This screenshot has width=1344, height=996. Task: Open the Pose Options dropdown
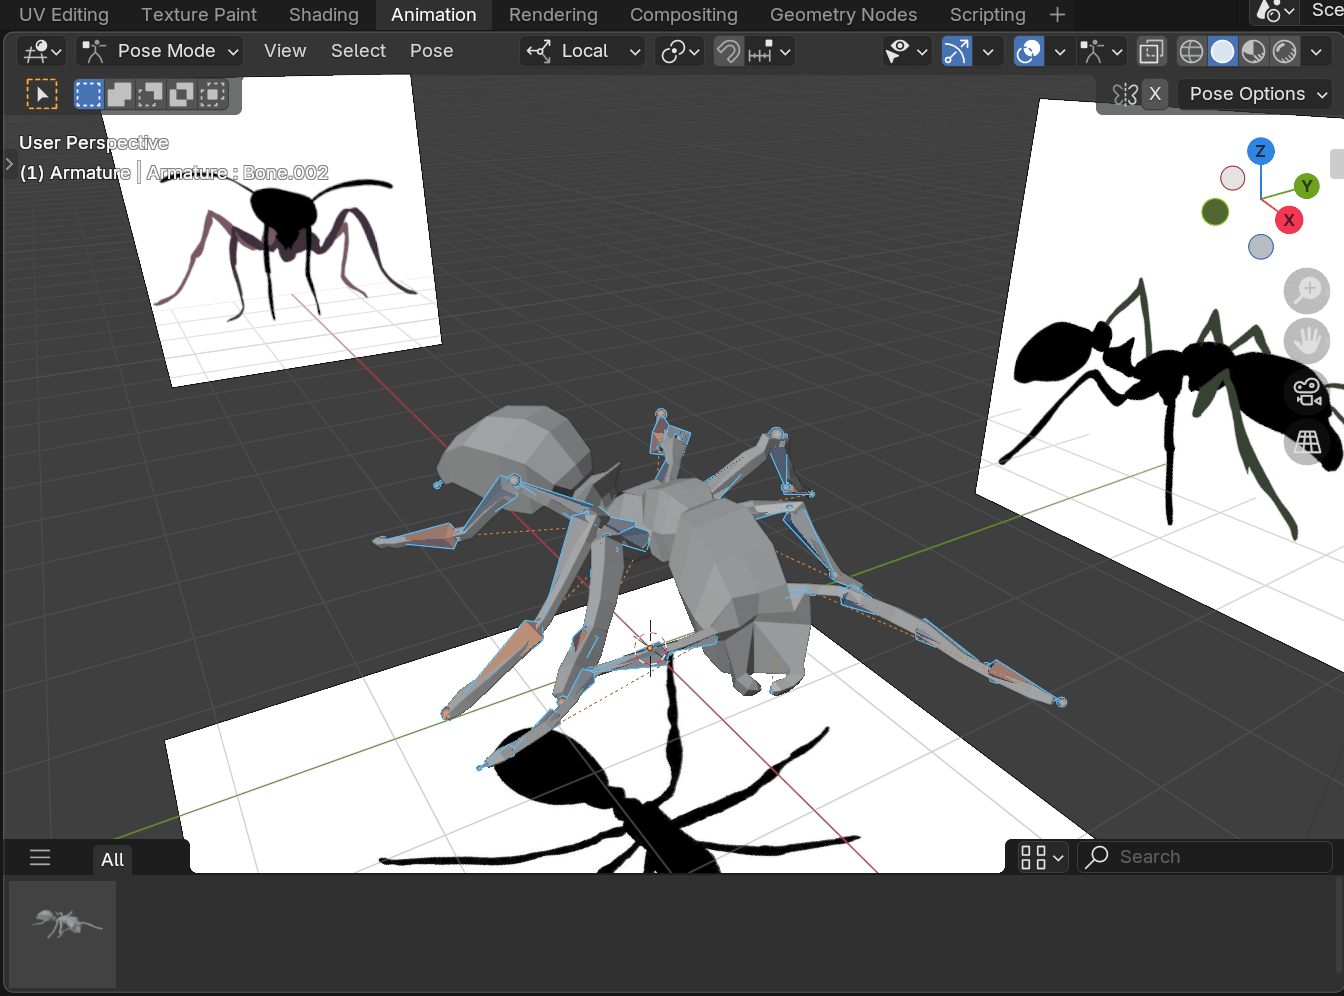coord(1254,93)
